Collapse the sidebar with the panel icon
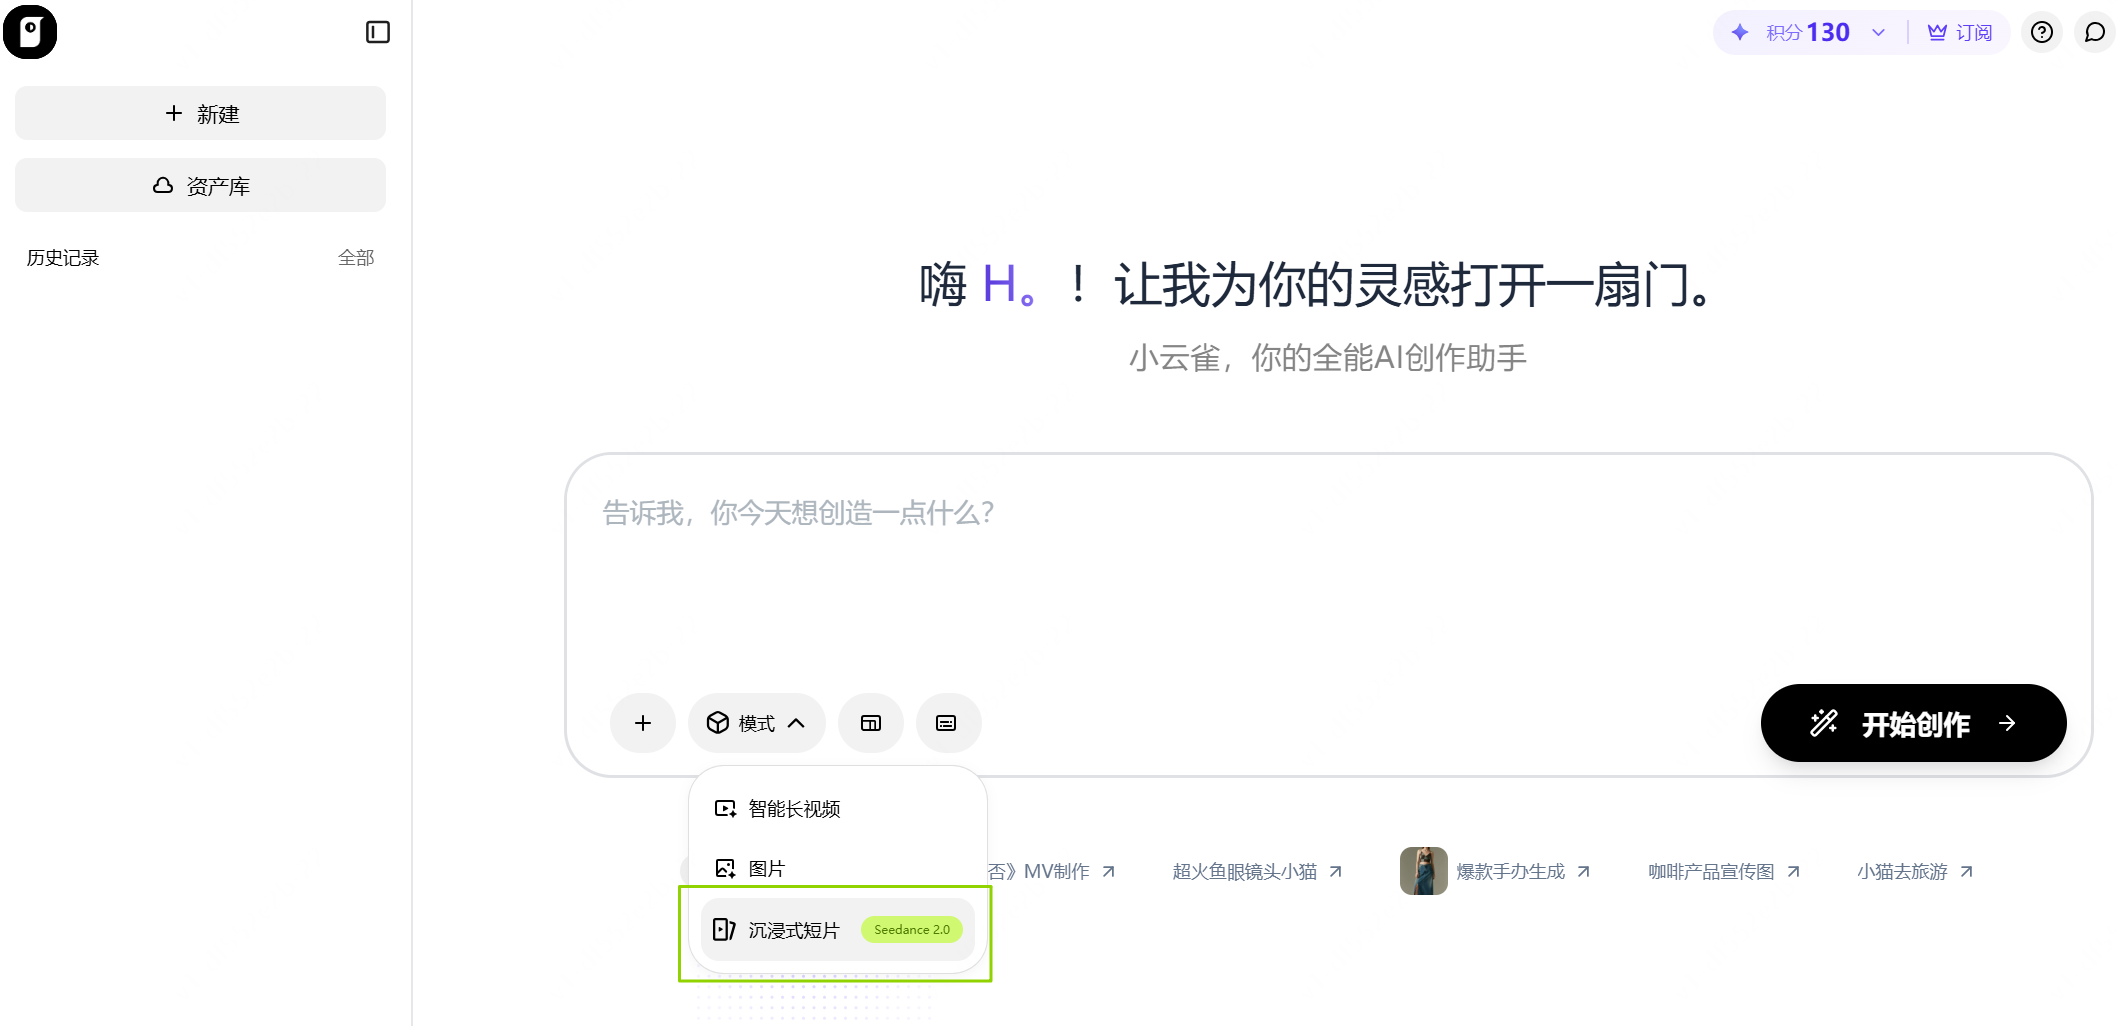Viewport: 2118px width, 1026px height. [377, 32]
